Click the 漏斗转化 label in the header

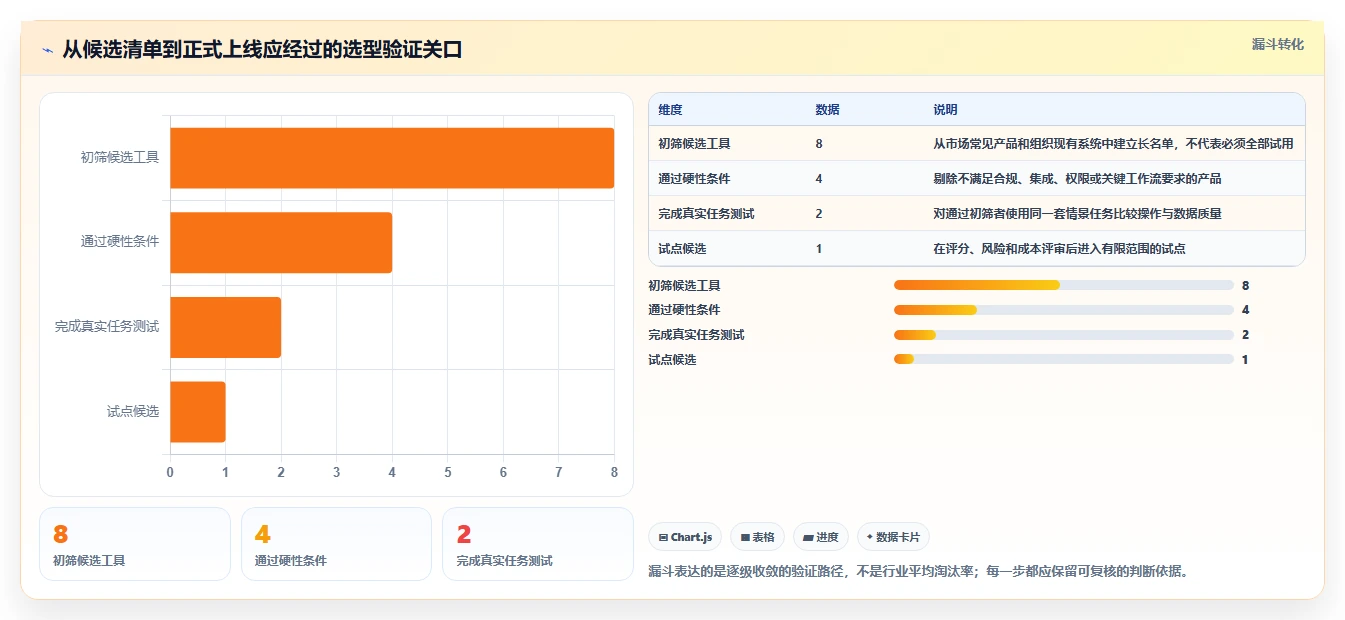[1277, 44]
